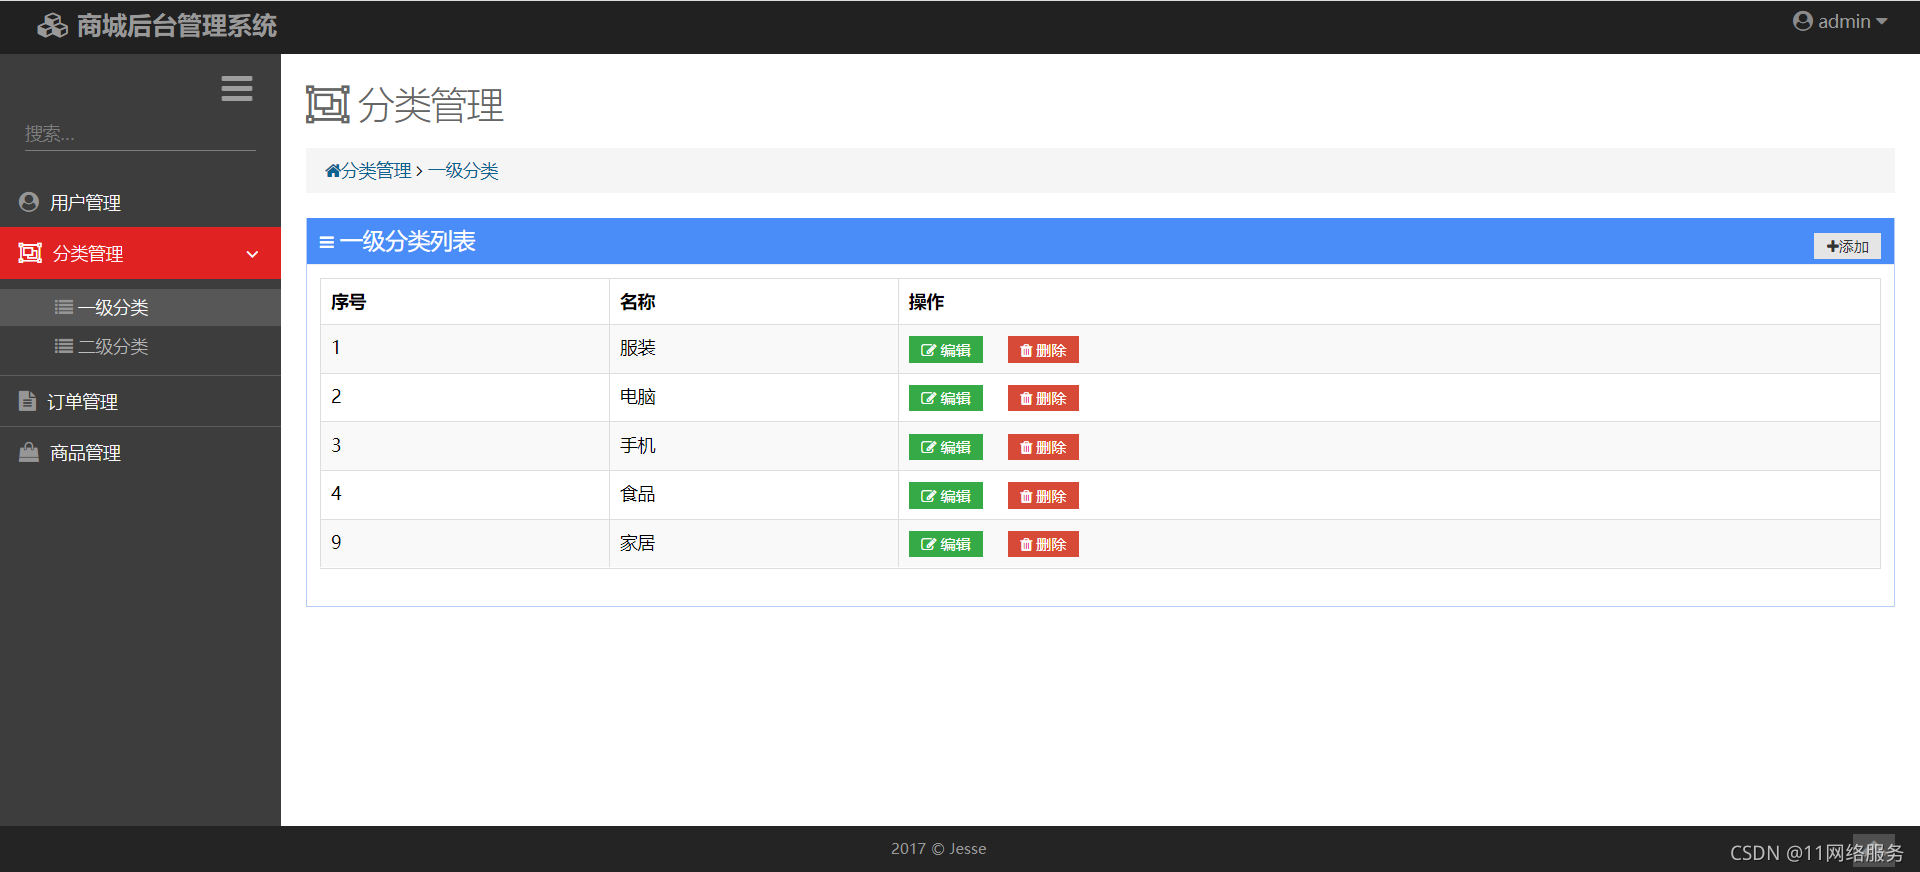Screen dimensions: 1920x872
Task: Delete the 食品 category
Action: (x=1043, y=496)
